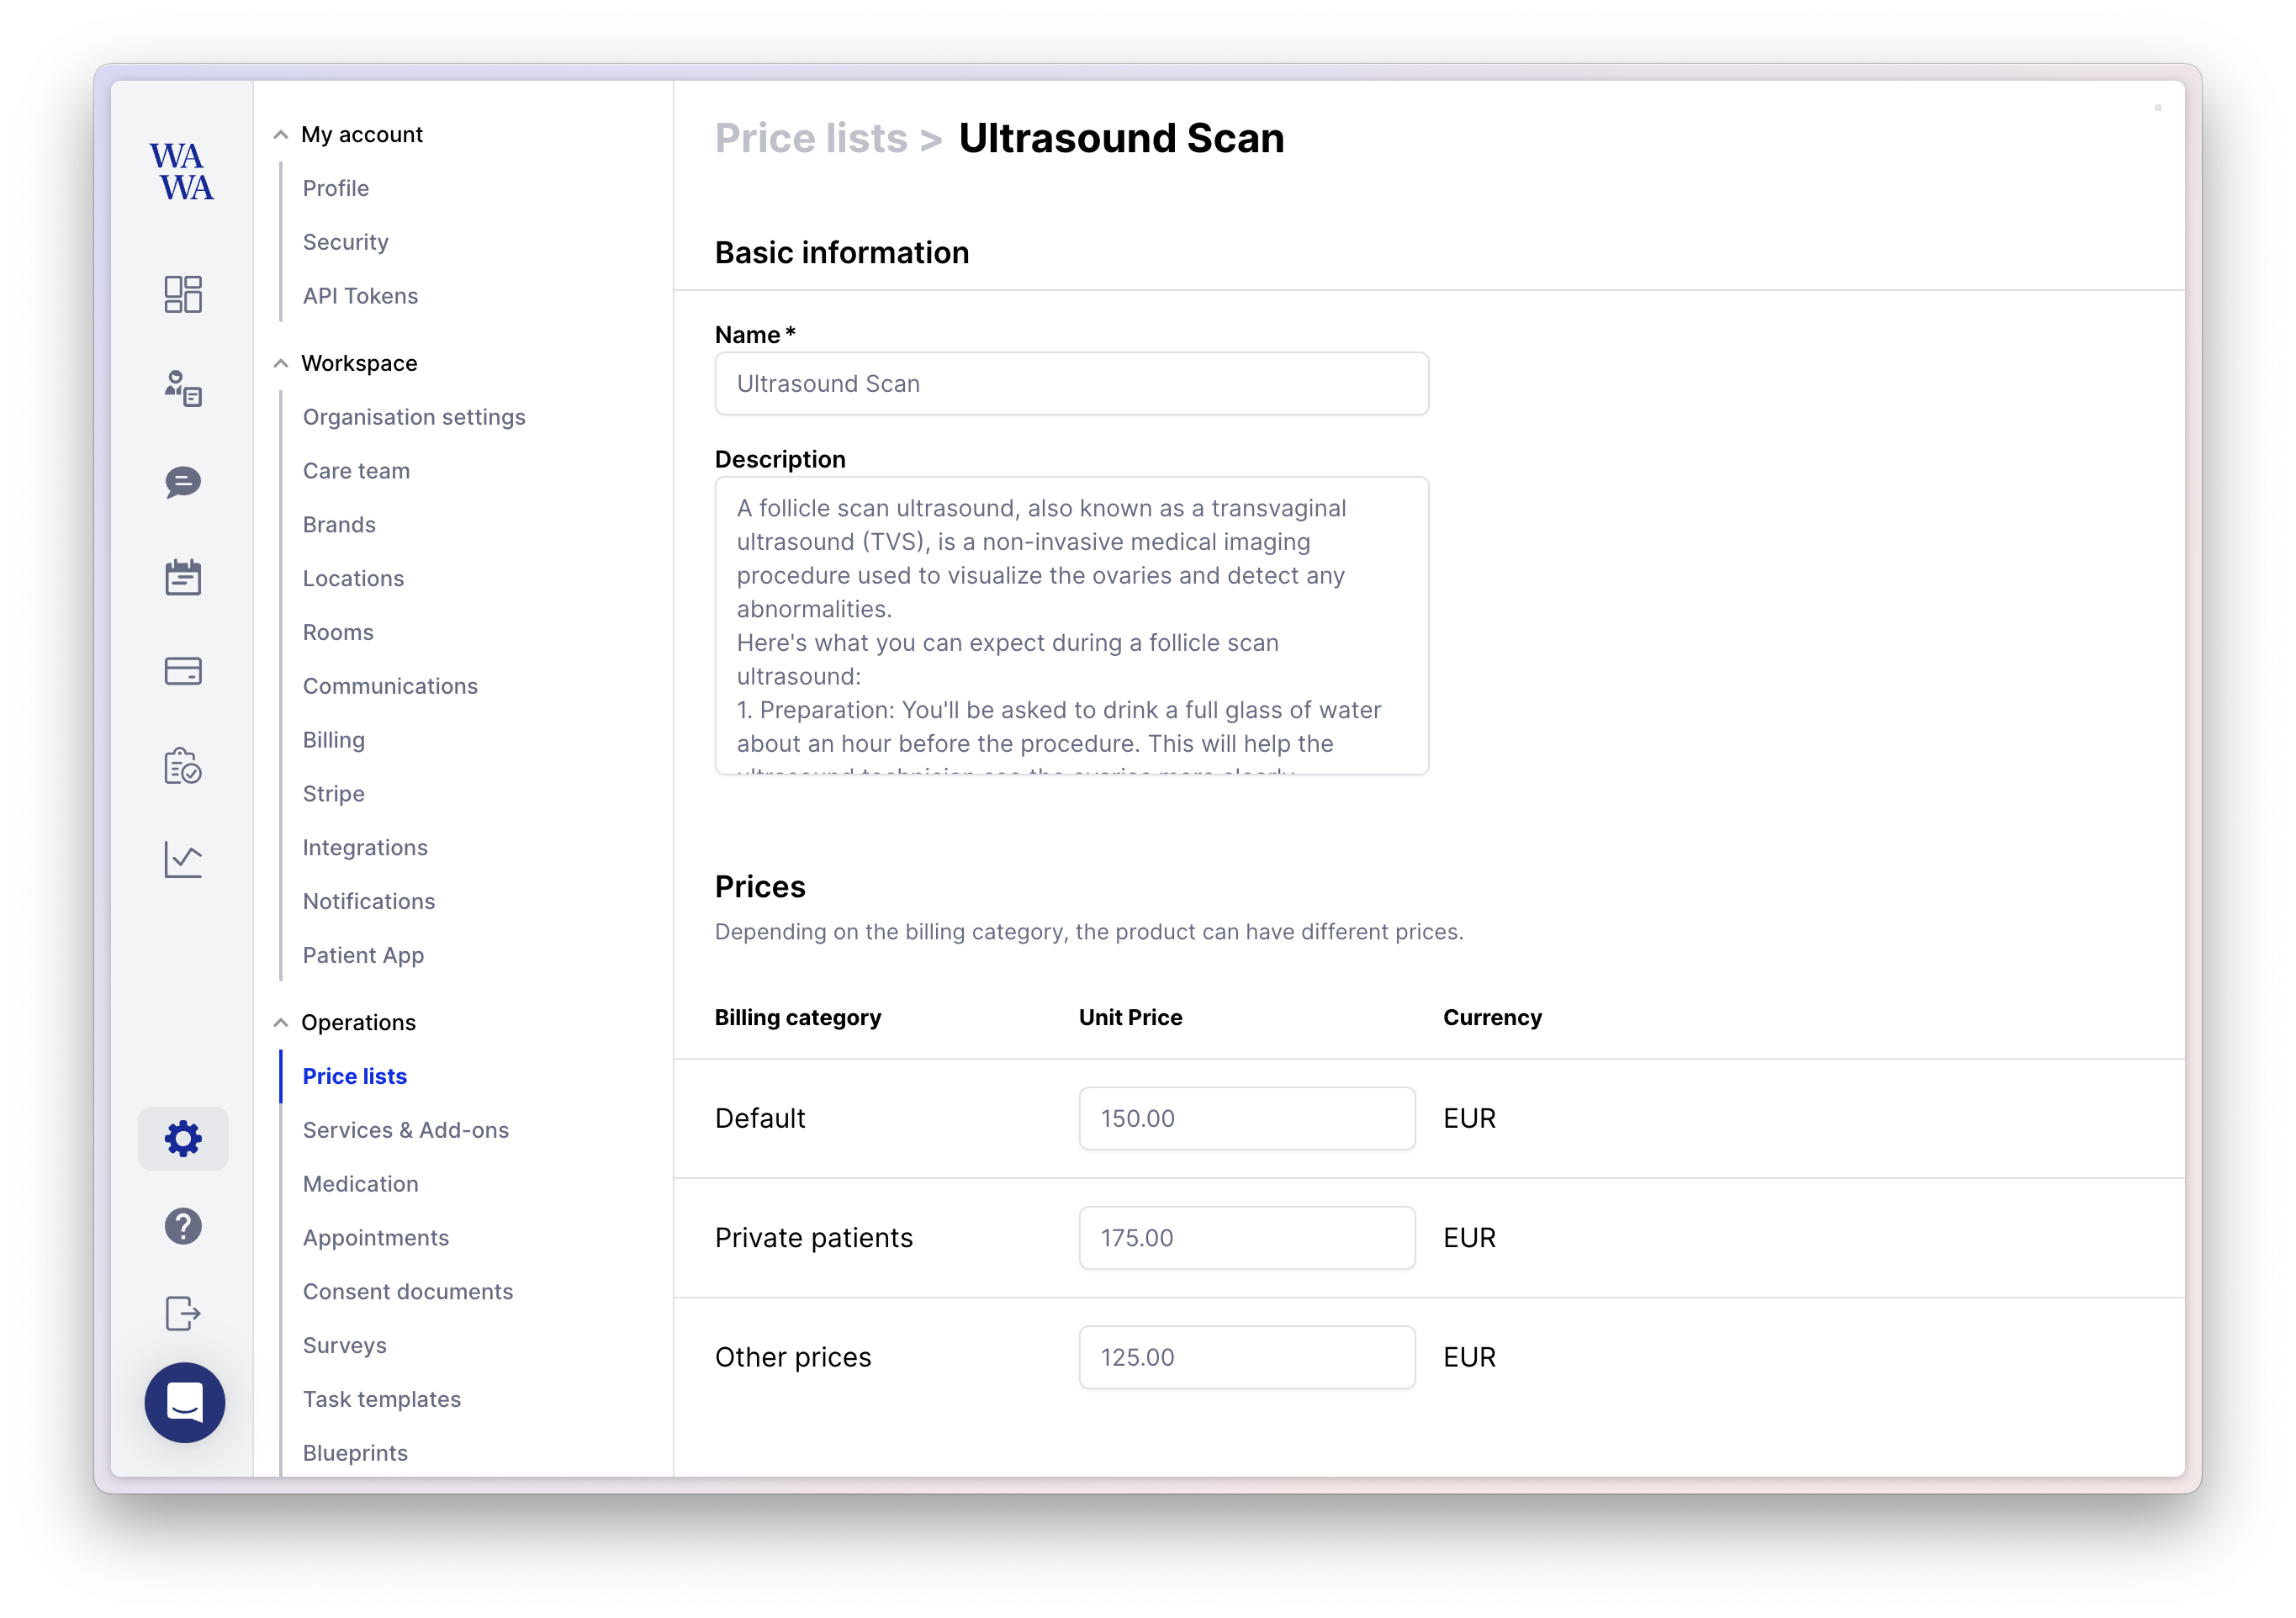Collapse the Operations section
Viewport: 2296px width, 1618px height.
pyautogui.click(x=281, y=1023)
